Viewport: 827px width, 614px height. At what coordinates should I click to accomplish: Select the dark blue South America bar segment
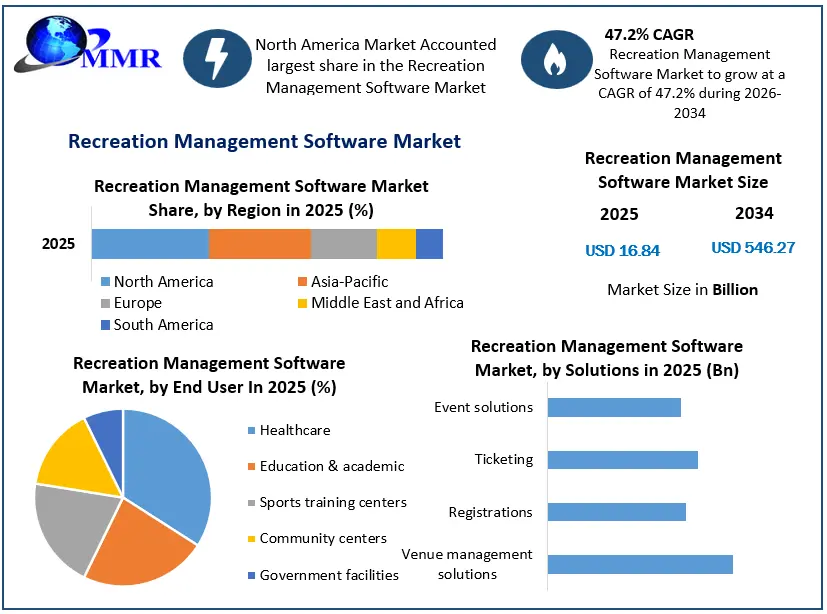(429, 244)
